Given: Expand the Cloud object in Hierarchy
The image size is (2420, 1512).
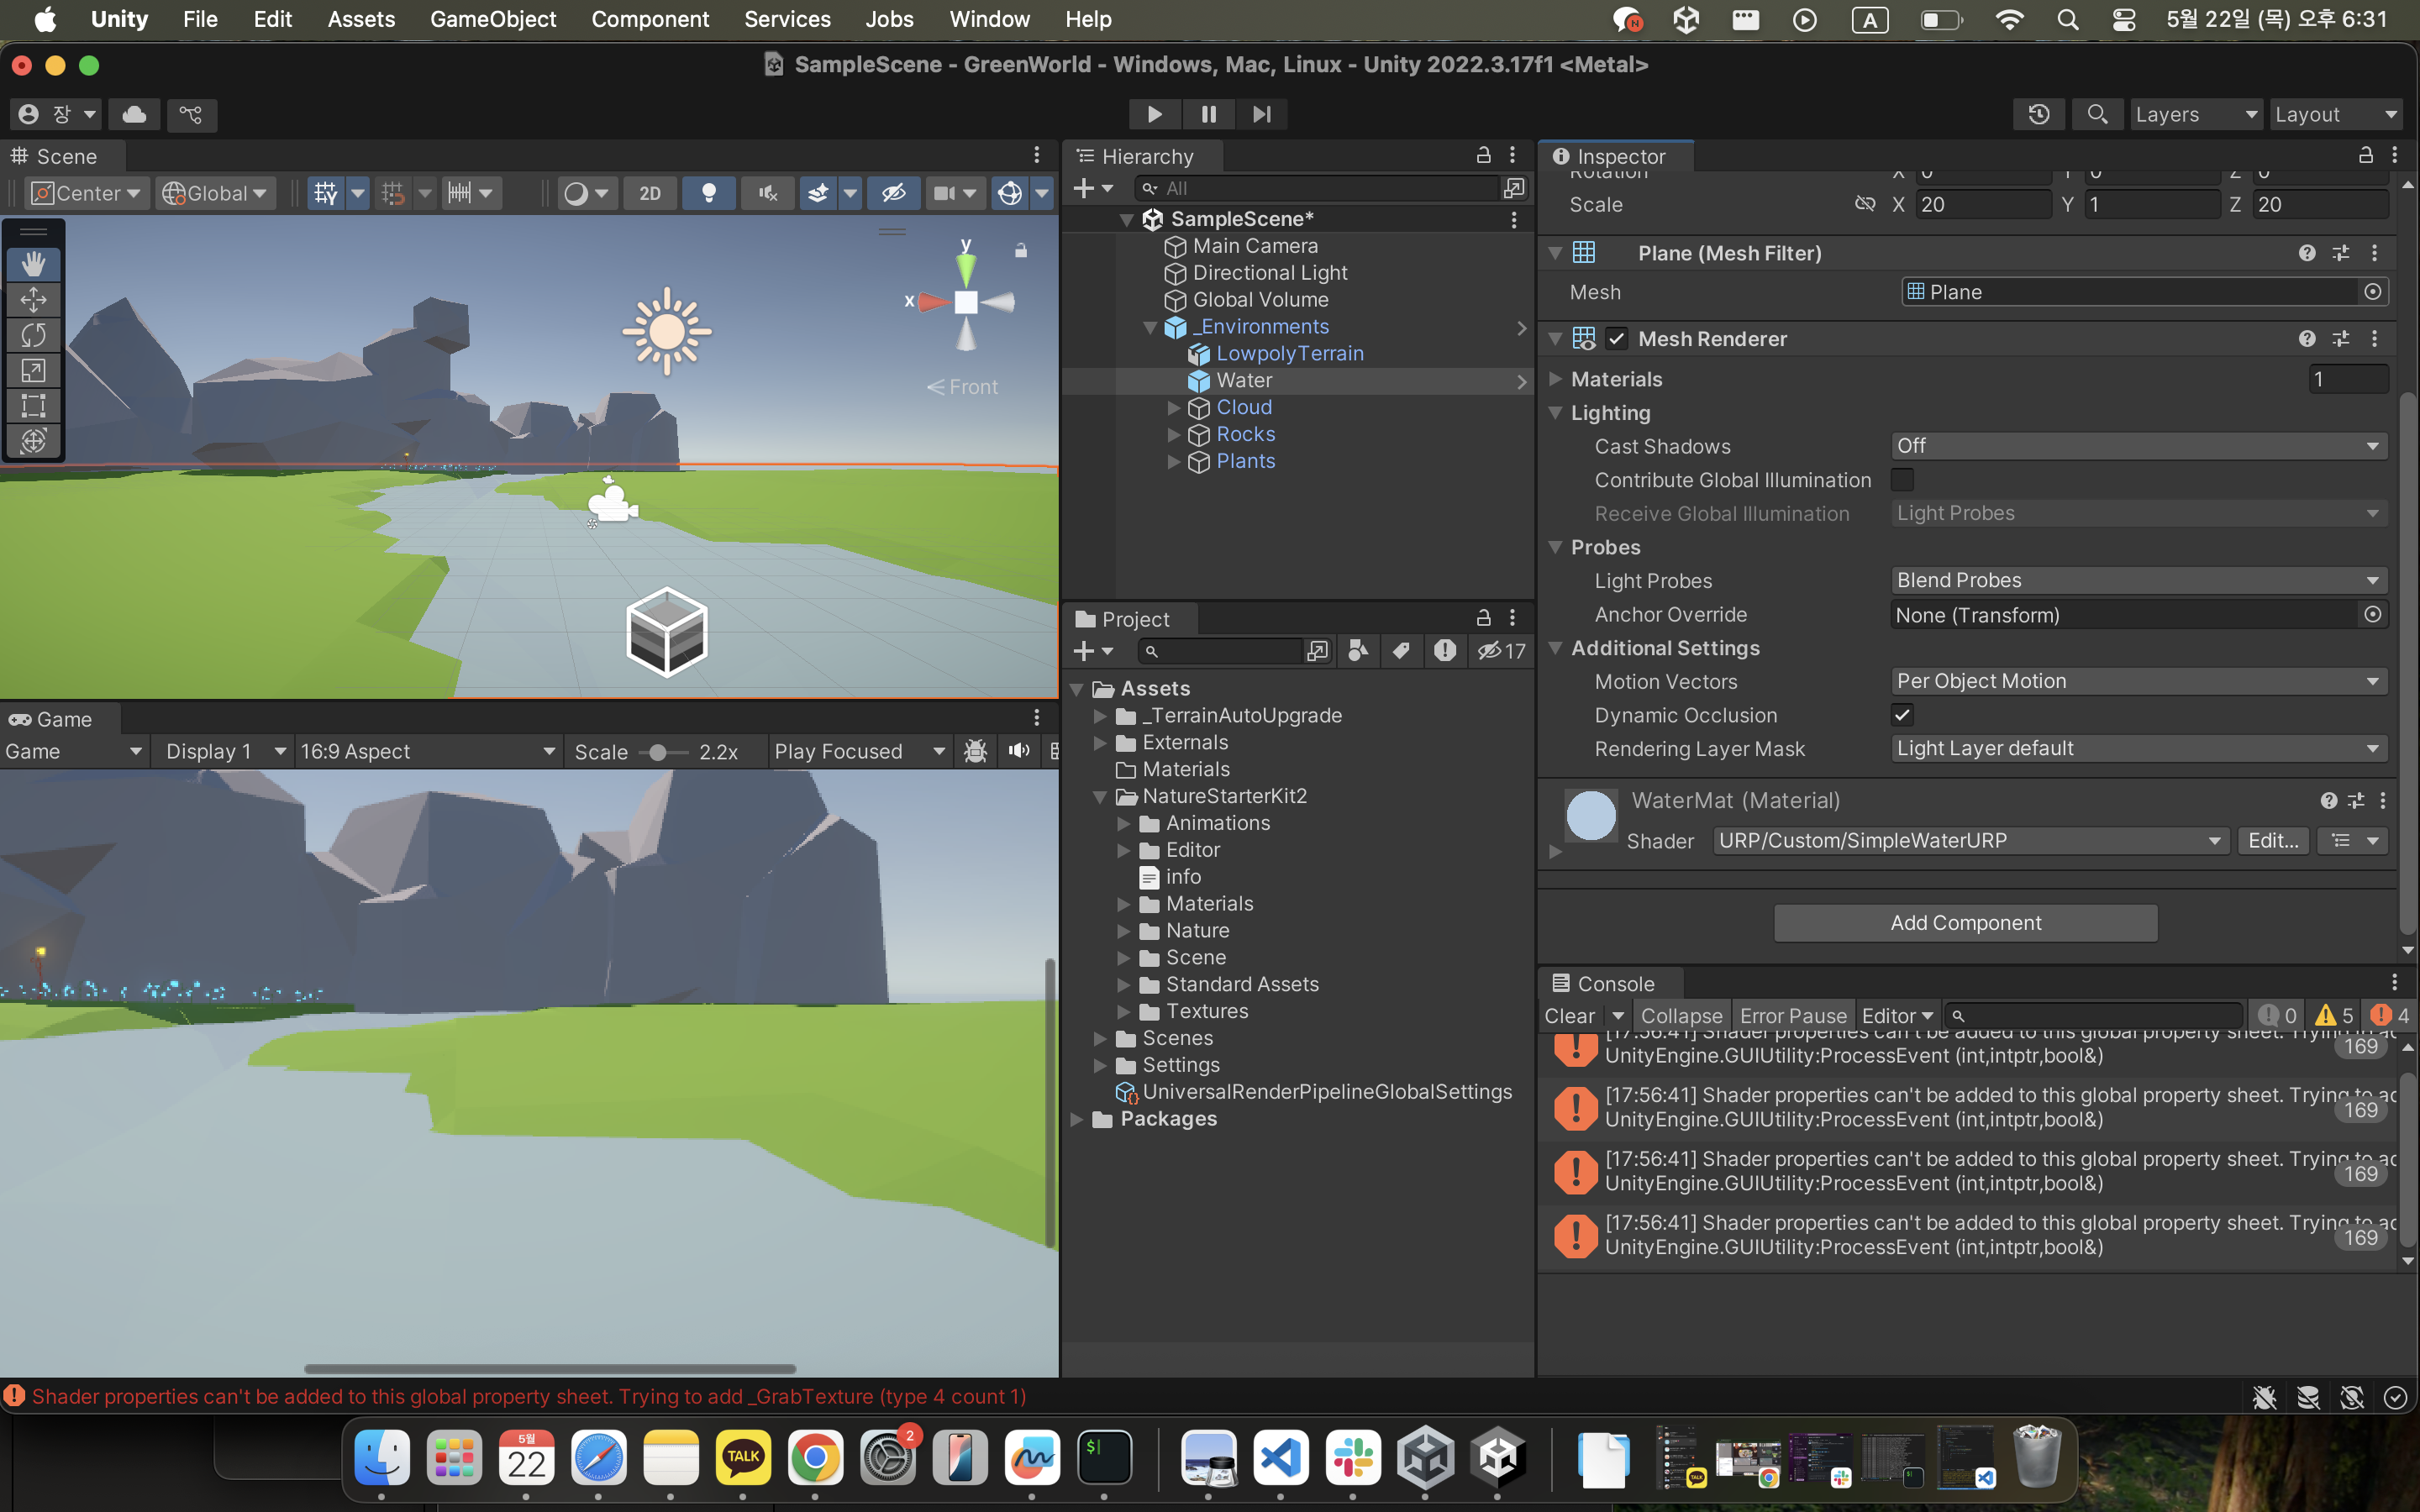Looking at the screenshot, I should [x=1174, y=408].
